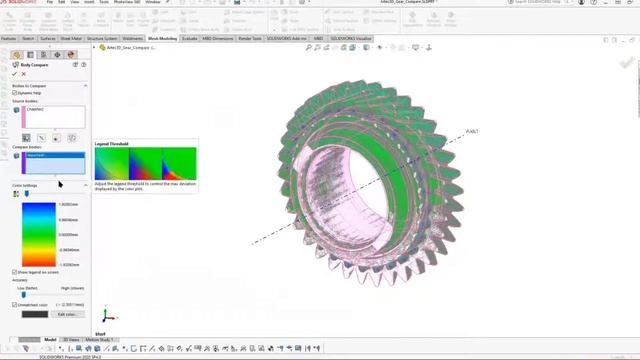Click the user login icon in title bar
640x360 pixels.
point(582,2)
